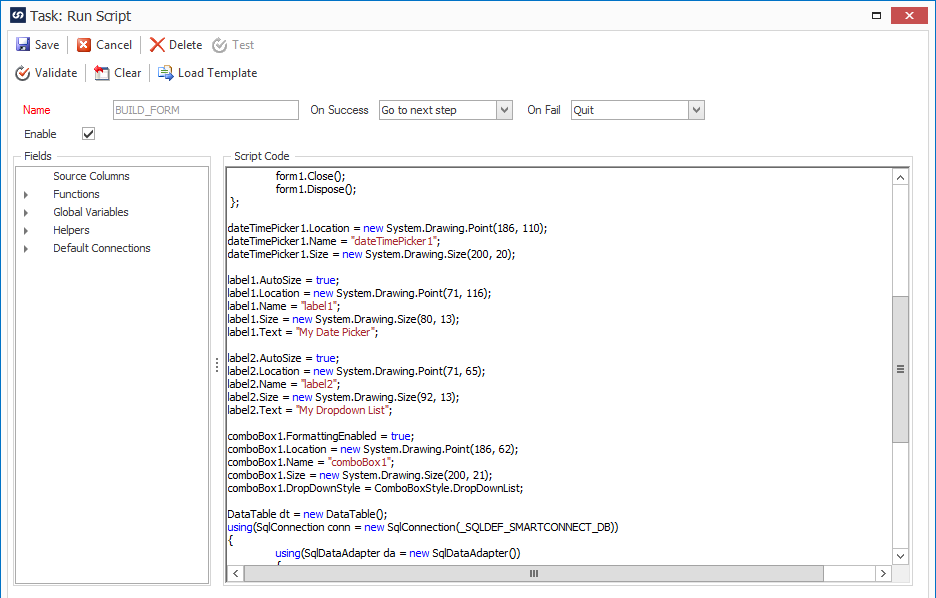Image resolution: width=936 pixels, height=598 pixels.
Task: Click the "My Dropdown List" string text
Action: 344,411
